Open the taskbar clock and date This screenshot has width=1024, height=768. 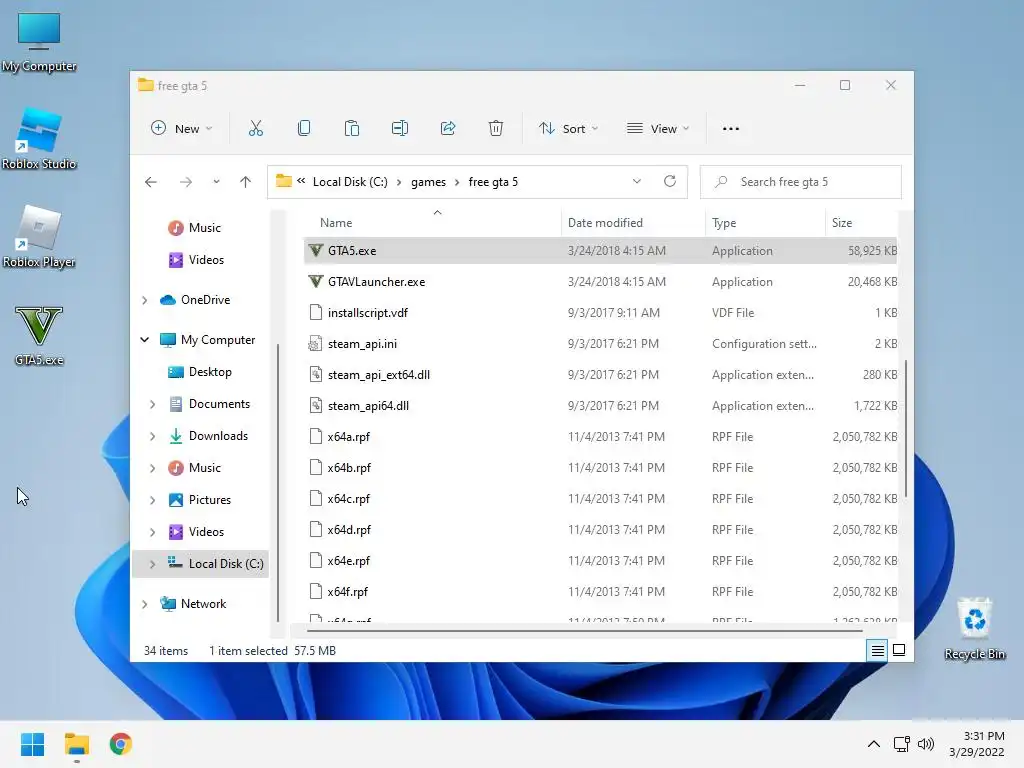[x=977, y=744]
